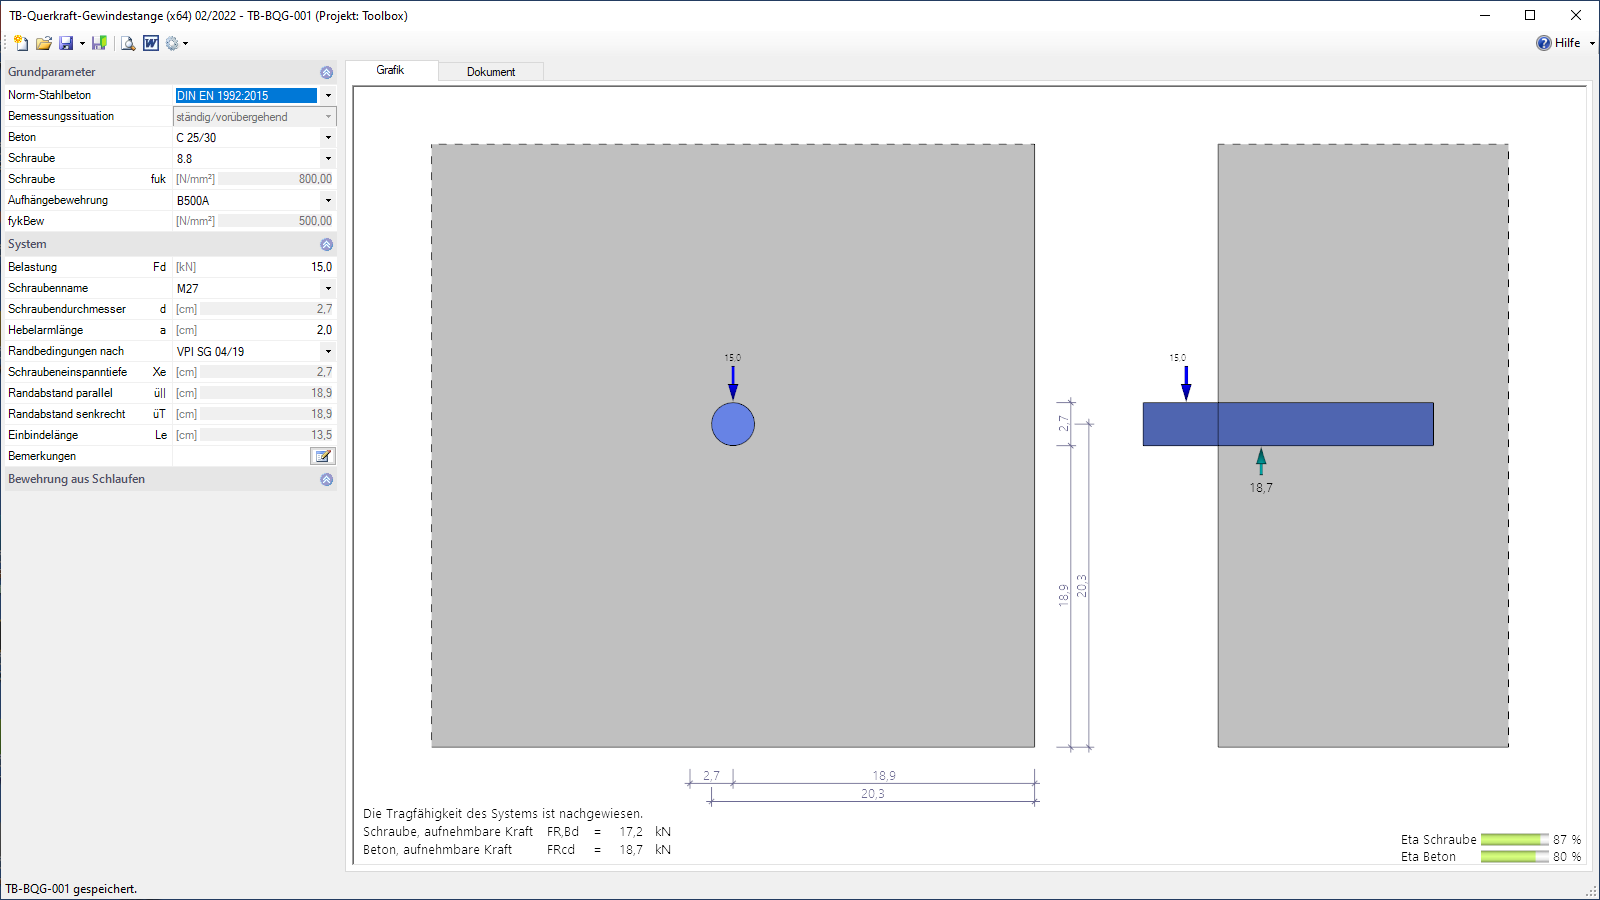This screenshot has height=900, width=1600.
Task: Open file using the folder icon
Action: 43,43
